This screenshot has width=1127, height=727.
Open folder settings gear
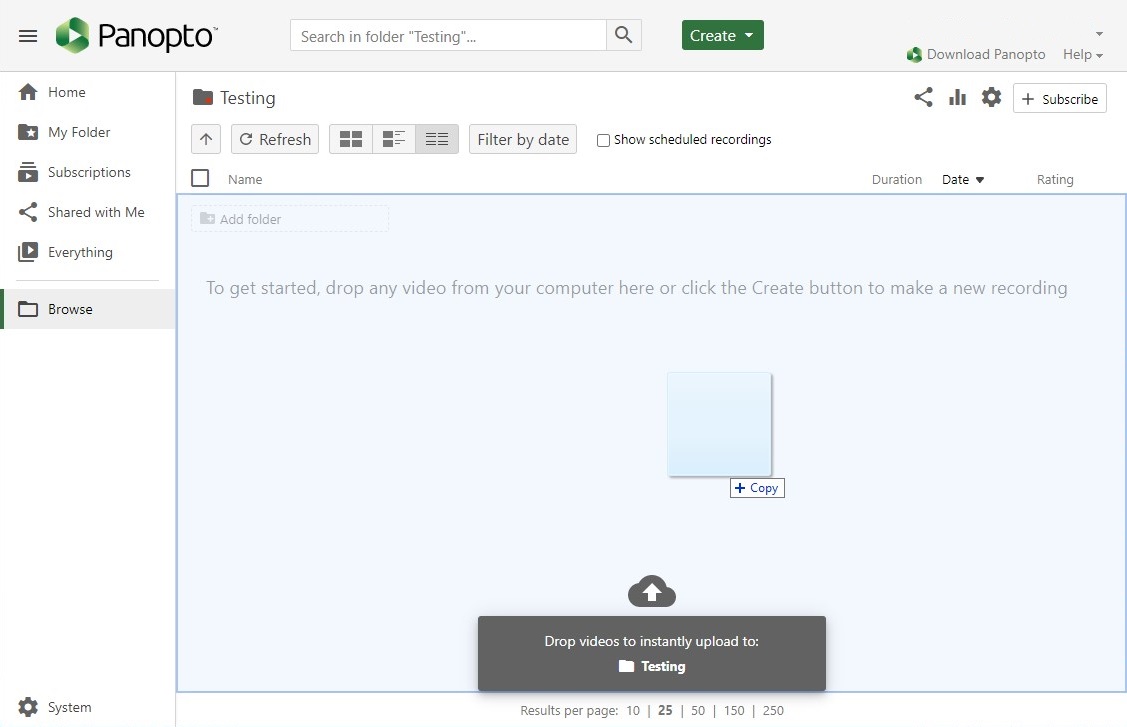pos(991,98)
